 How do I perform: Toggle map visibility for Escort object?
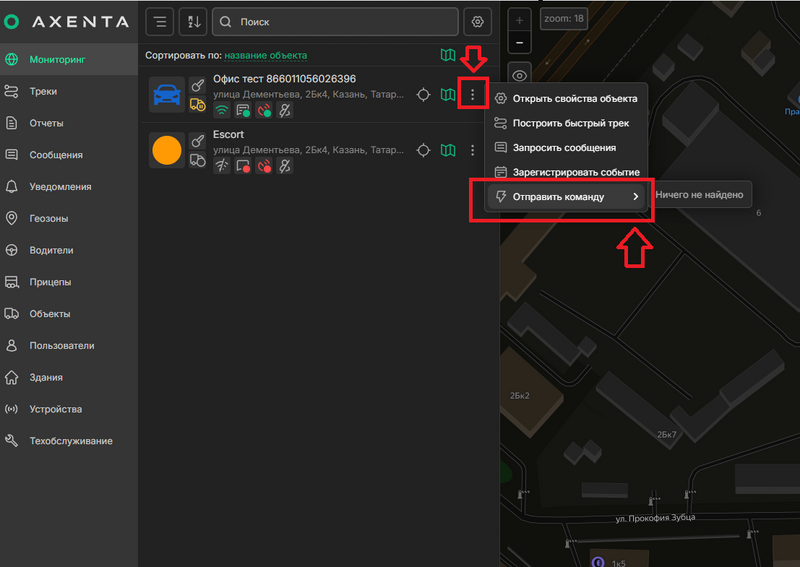[x=447, y=150]
